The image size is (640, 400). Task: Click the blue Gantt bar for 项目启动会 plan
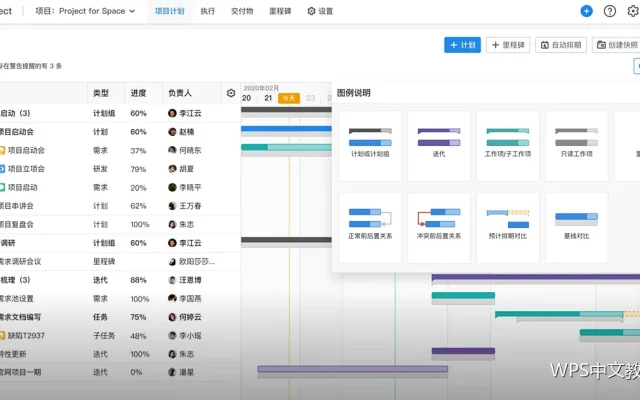click(286, 129)
